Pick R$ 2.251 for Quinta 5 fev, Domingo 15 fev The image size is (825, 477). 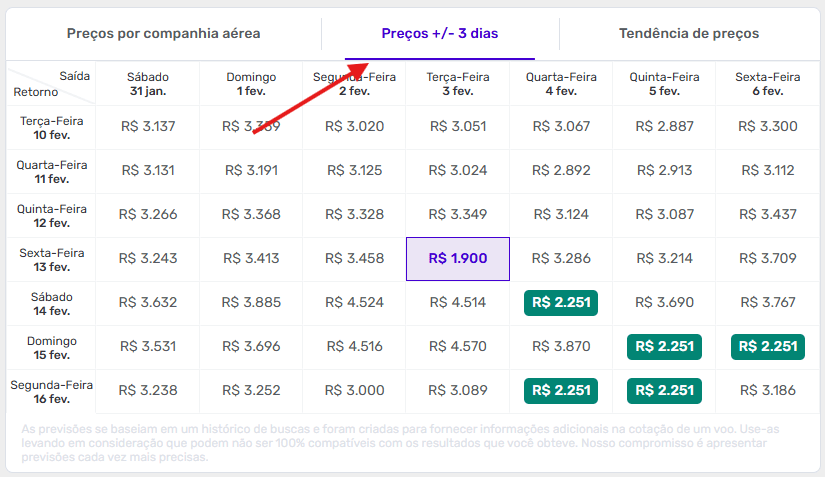click(664, 347)
